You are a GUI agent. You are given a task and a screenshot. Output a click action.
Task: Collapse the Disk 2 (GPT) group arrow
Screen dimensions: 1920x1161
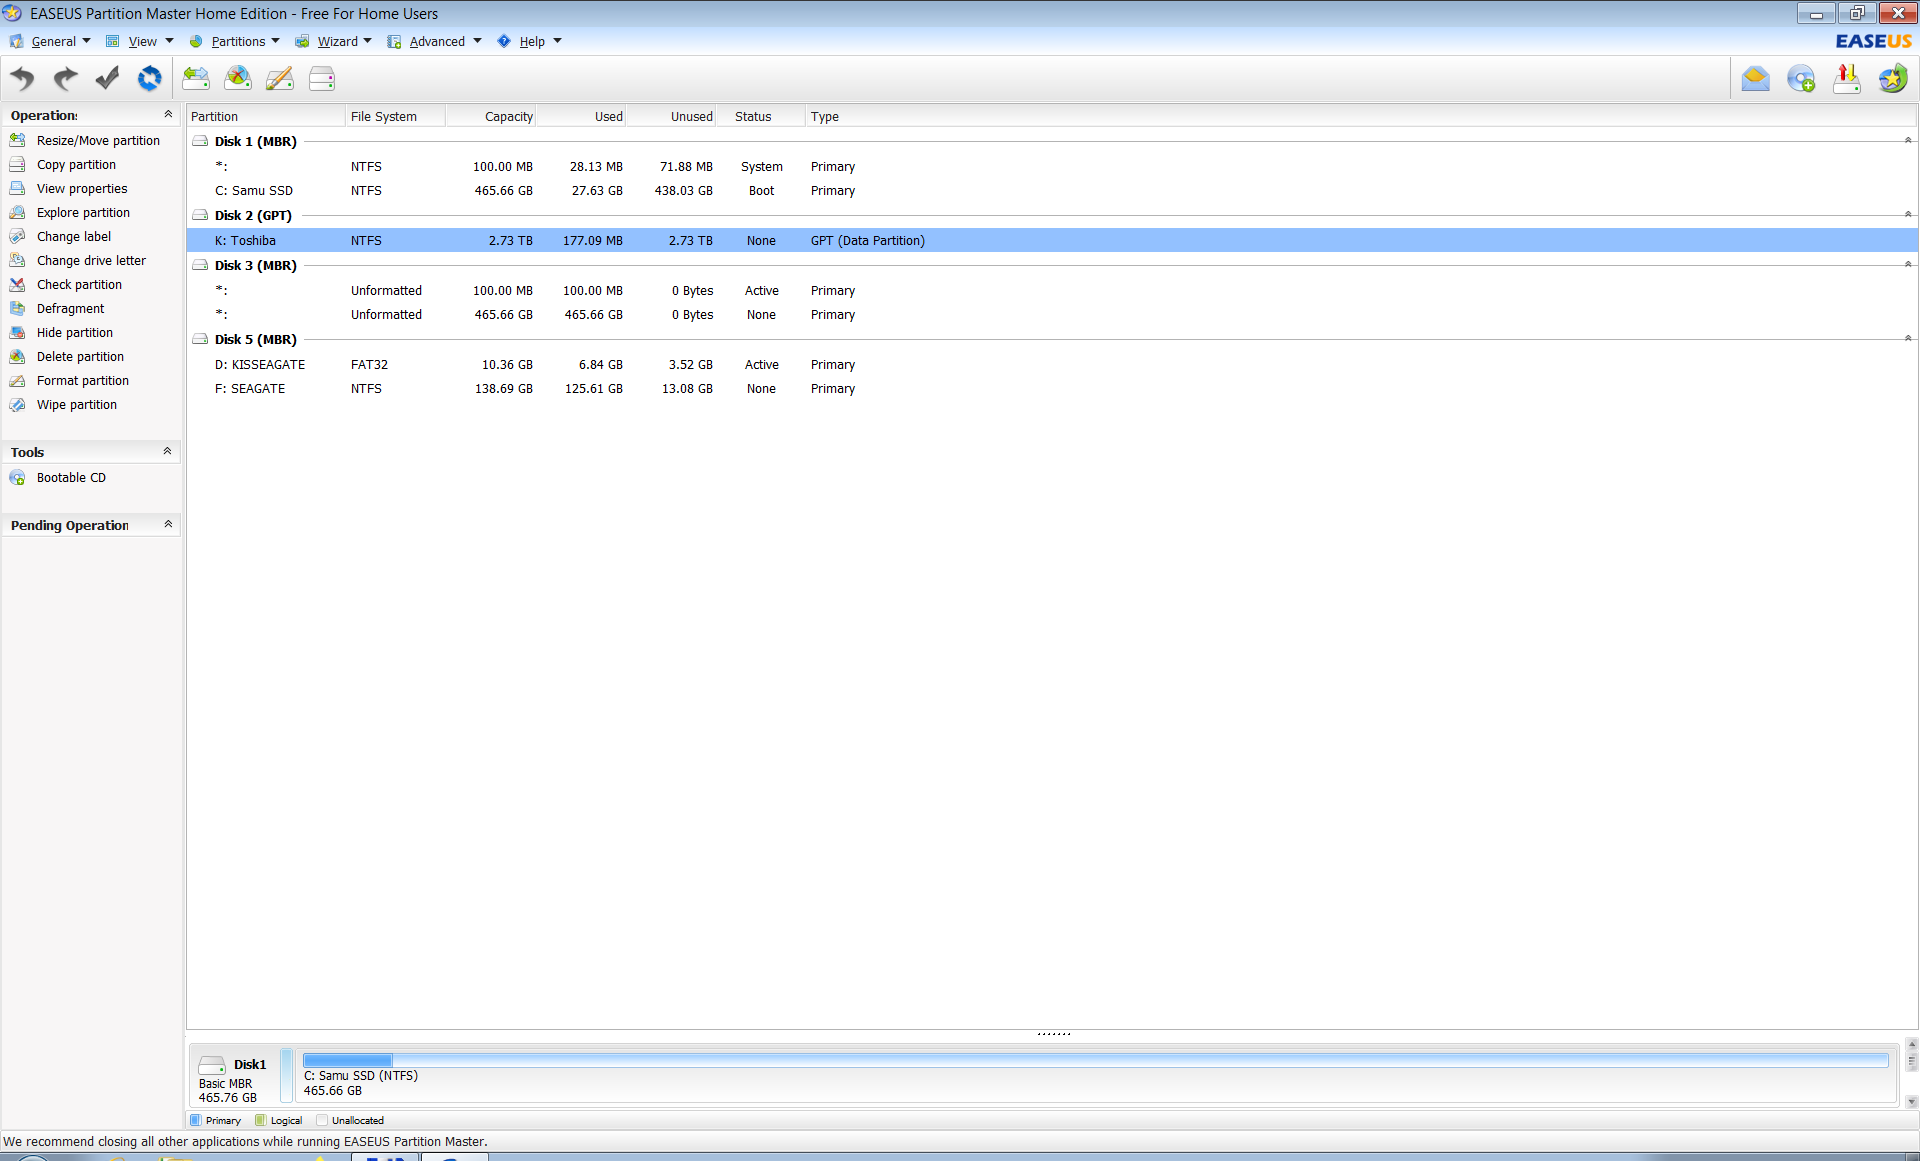[1908, 214]
